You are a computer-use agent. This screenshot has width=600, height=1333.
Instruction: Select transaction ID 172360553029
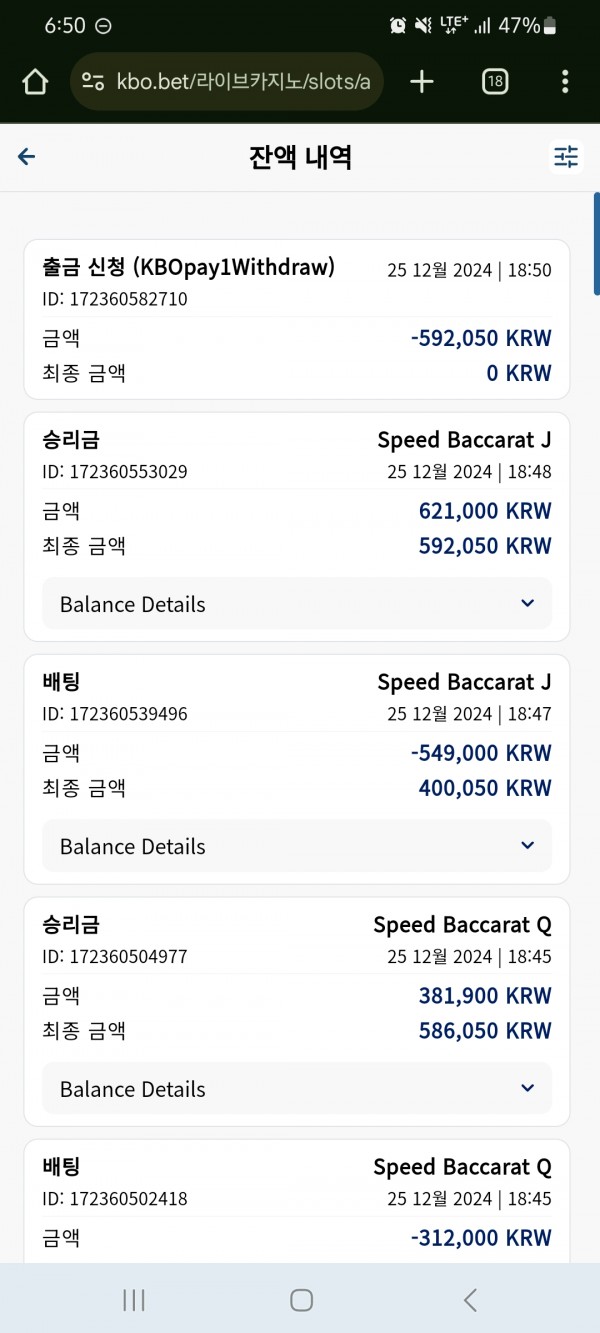[115, 472]
